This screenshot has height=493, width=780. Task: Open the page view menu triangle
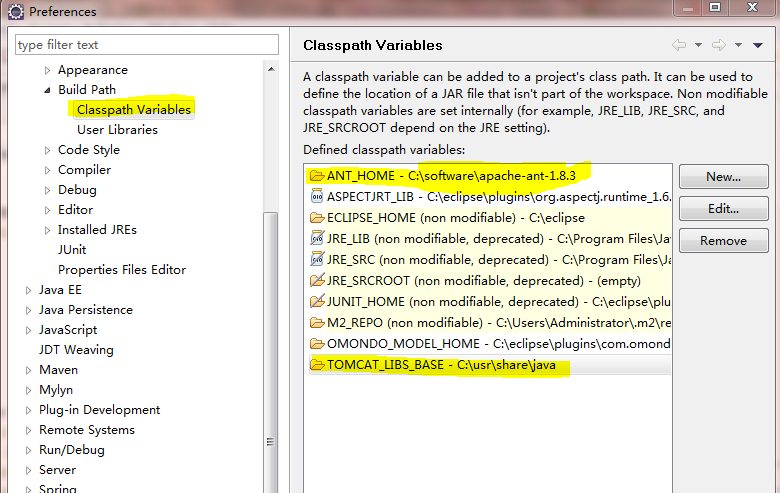(758, 45)
